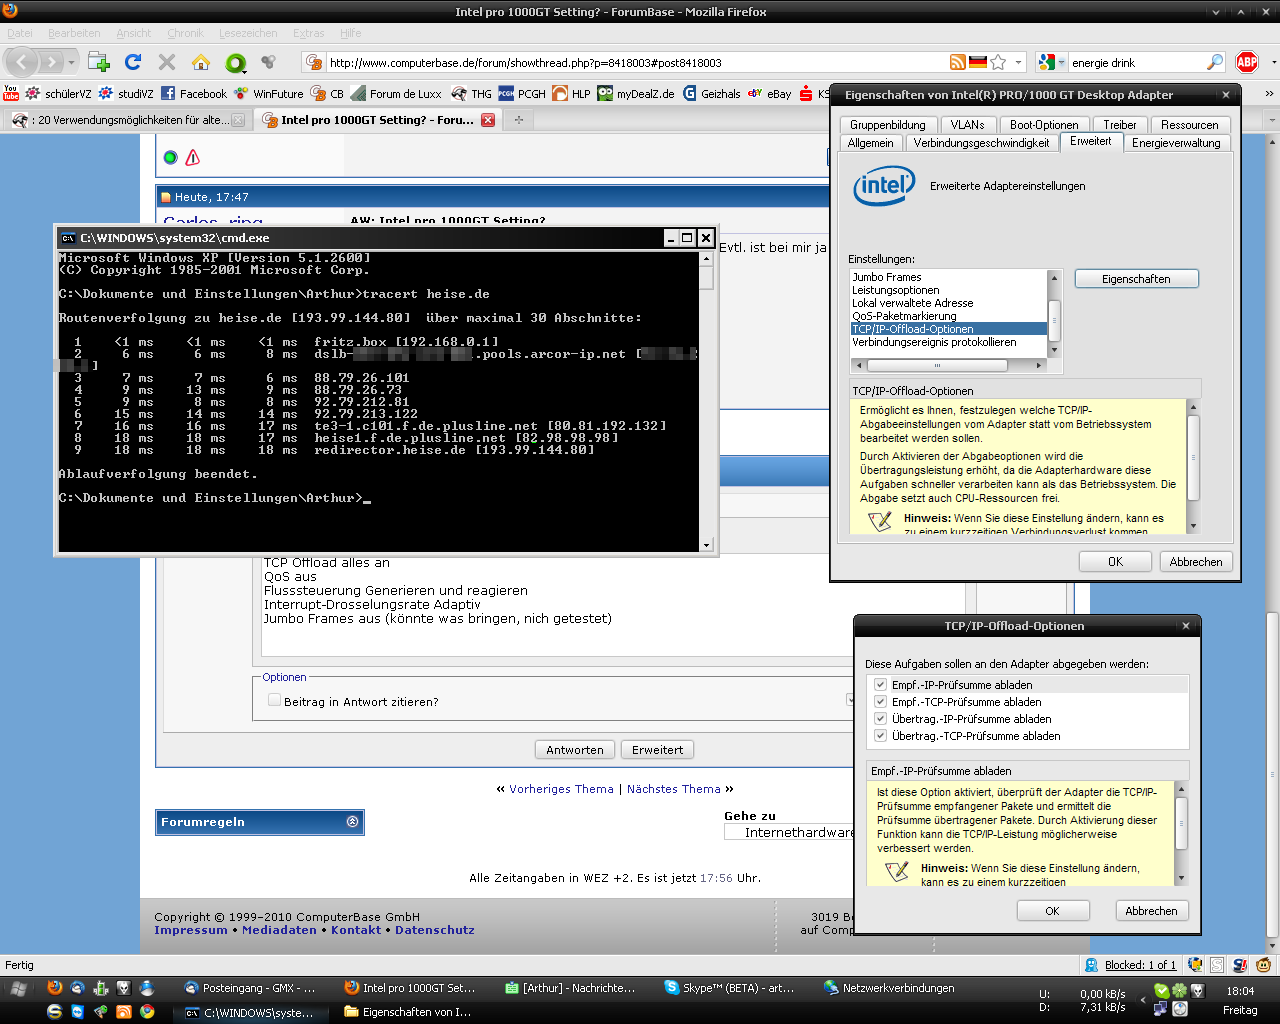The height and width of the screenshot is (1024, 1280).
Task: Open the myDealZ.de bookmark
Action: tap(636, 93)
